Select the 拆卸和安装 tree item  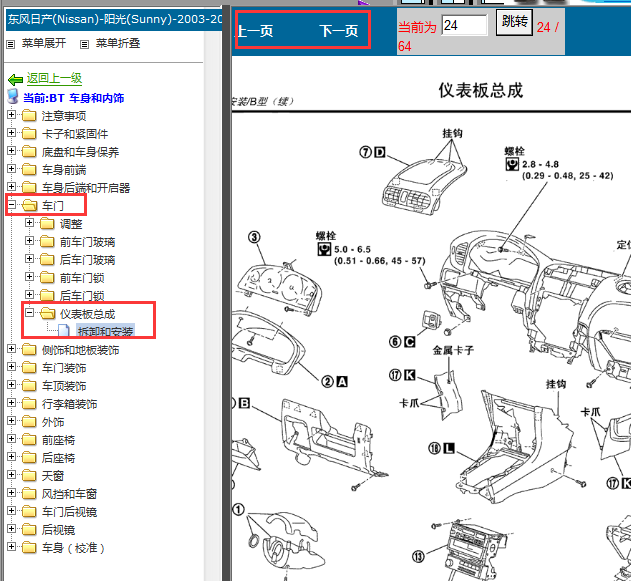pyautogui.click(x=105, y=331)
